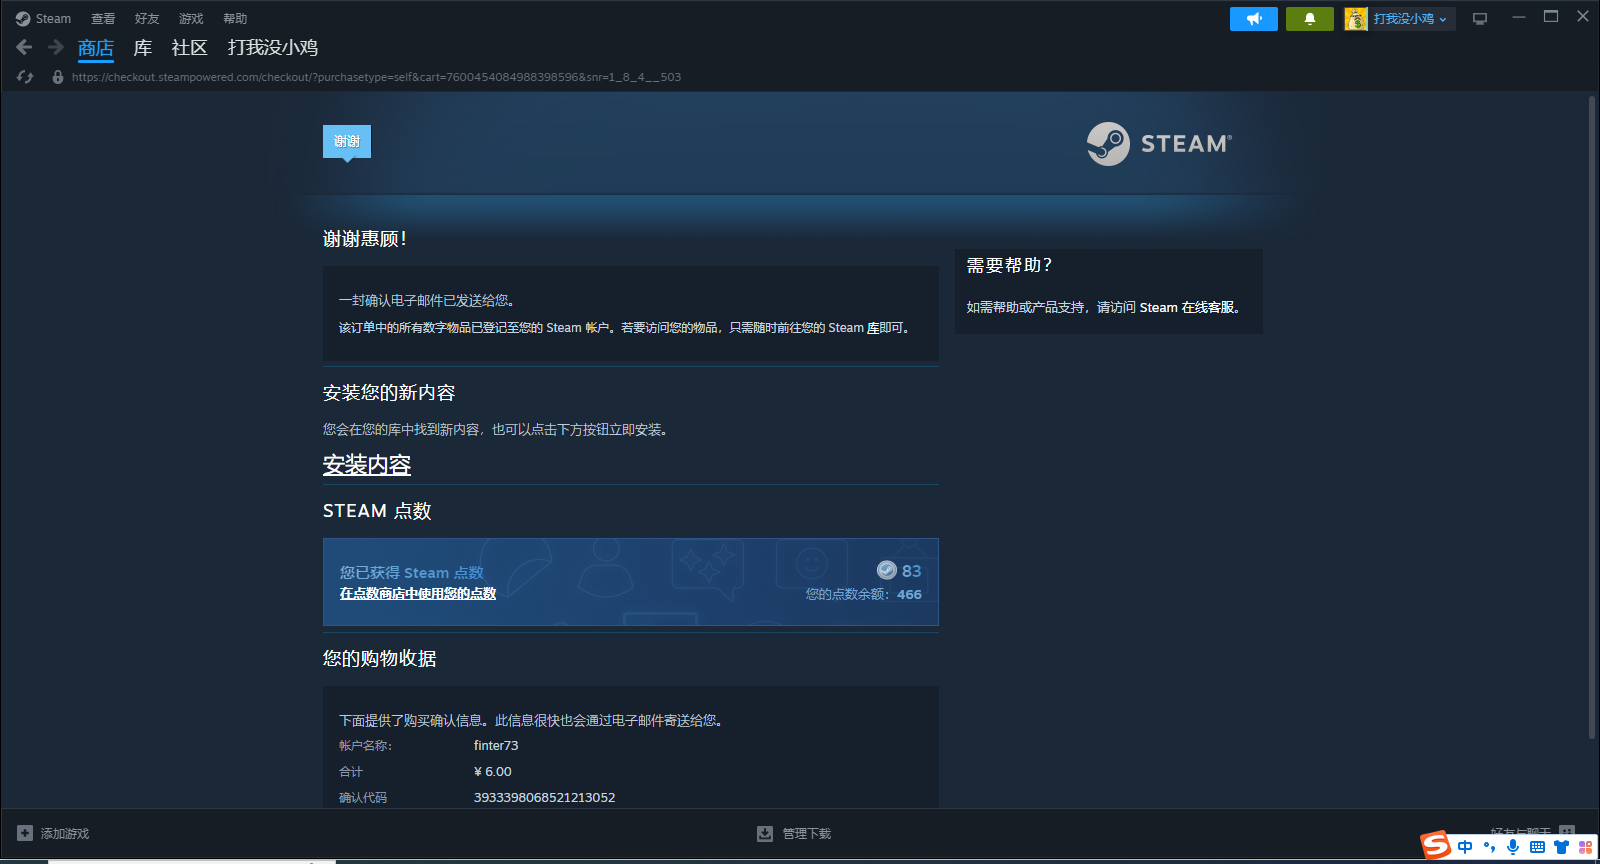
Task: Switch to the 社区 tab
Action: 189,48
